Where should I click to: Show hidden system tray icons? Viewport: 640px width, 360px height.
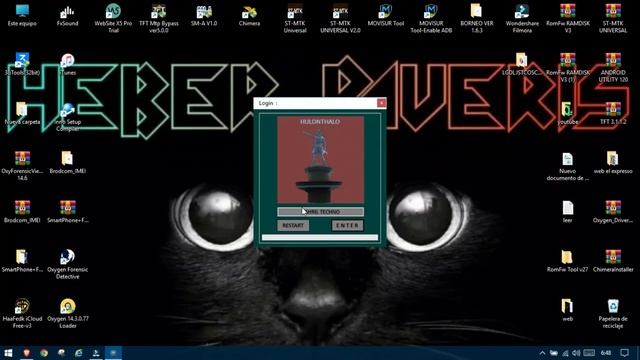tap(542, 353)
